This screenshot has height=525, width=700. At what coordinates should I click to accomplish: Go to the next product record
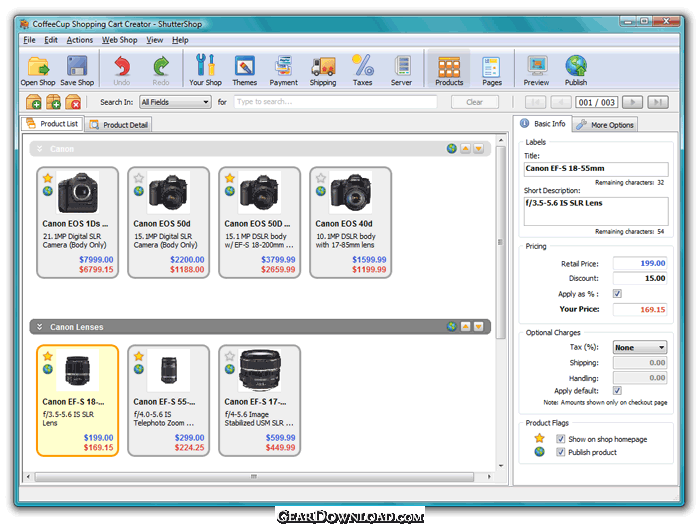[632, 102]
